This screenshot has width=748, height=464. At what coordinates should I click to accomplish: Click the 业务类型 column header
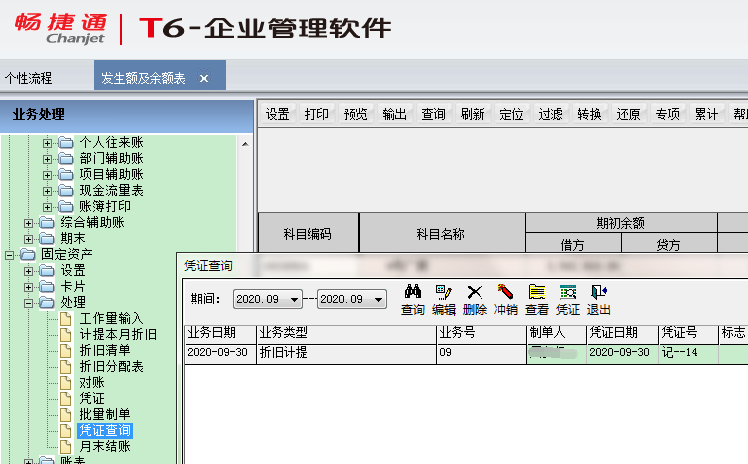(346, 334)
